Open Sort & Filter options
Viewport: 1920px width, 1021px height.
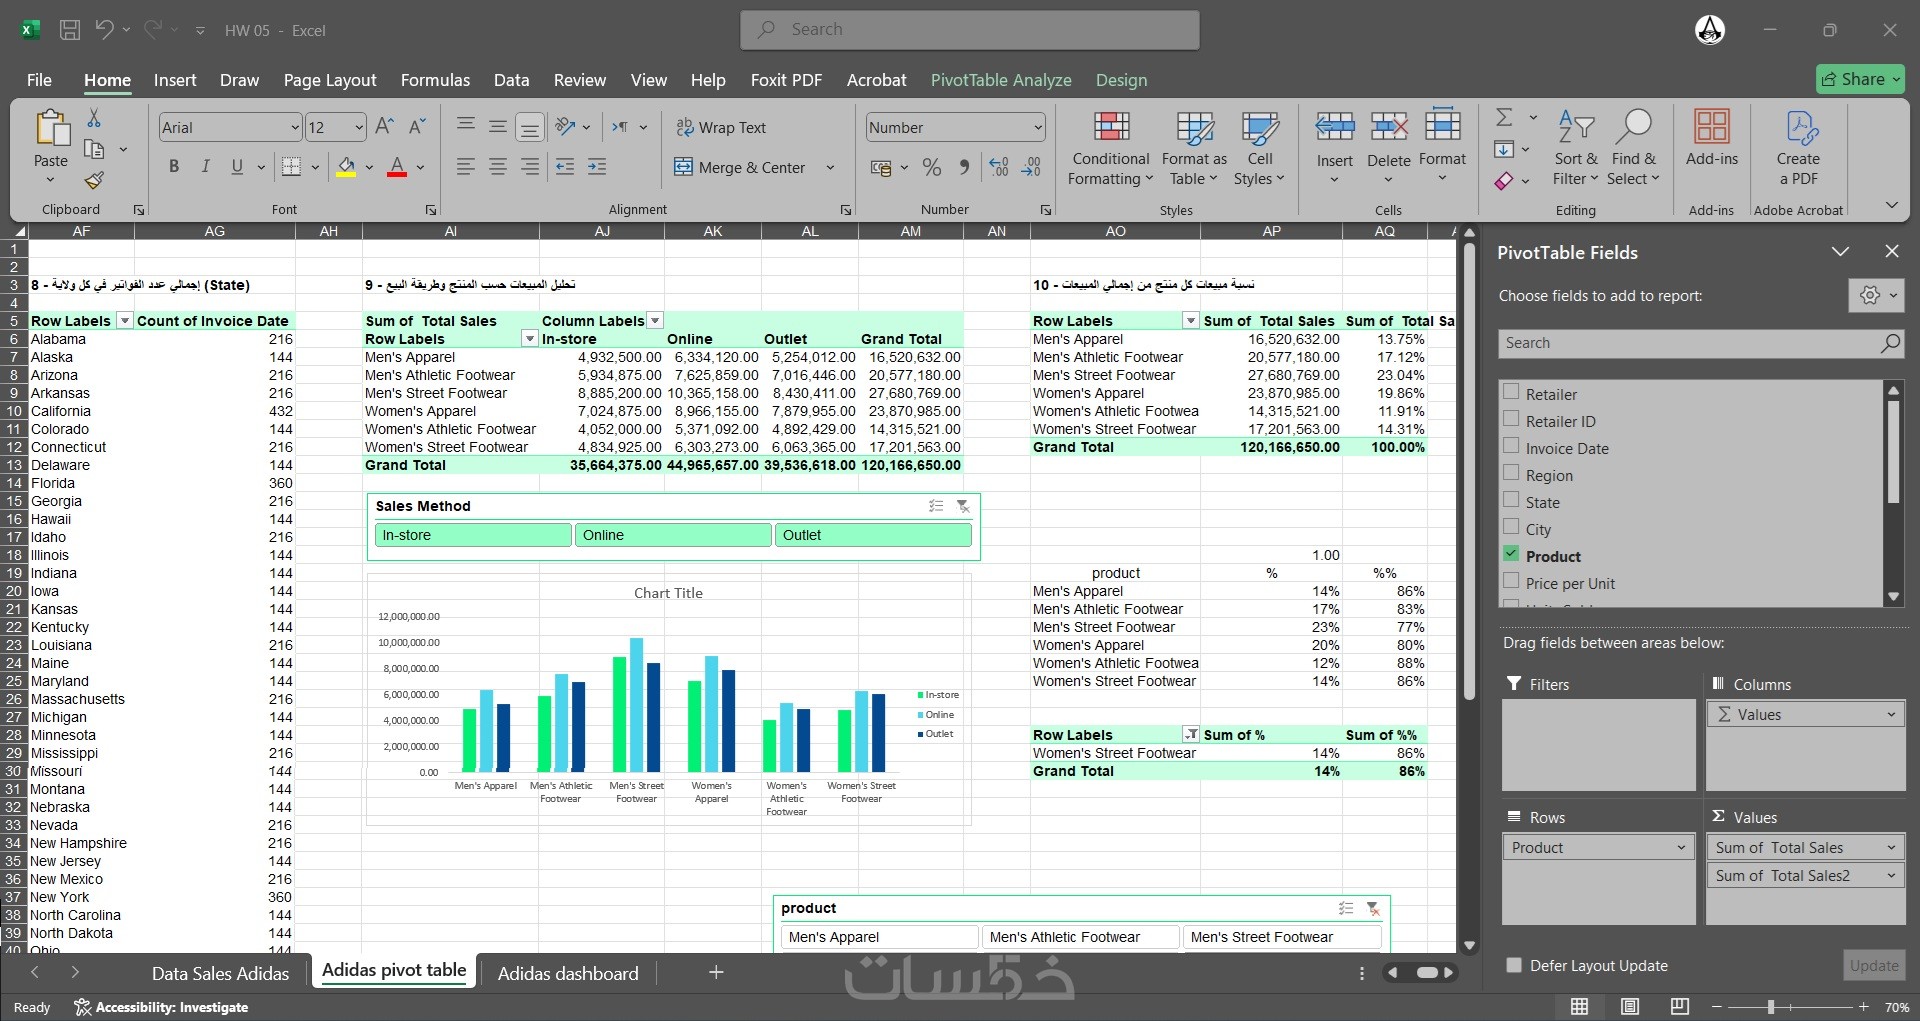click(x=1576, y=148)
